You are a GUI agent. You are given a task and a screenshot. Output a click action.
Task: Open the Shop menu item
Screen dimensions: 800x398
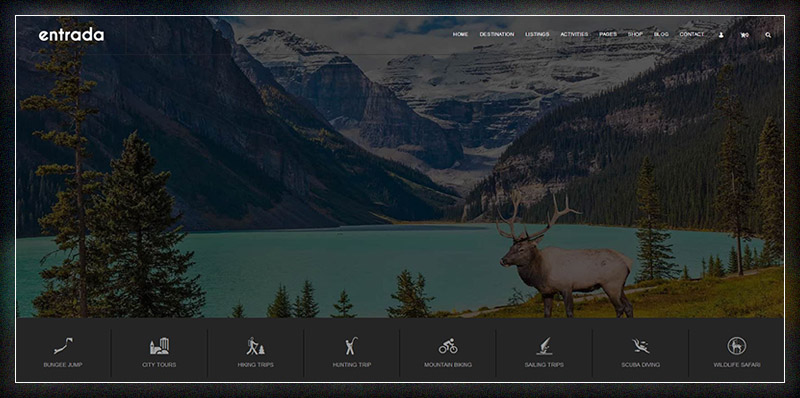[635, 34]
